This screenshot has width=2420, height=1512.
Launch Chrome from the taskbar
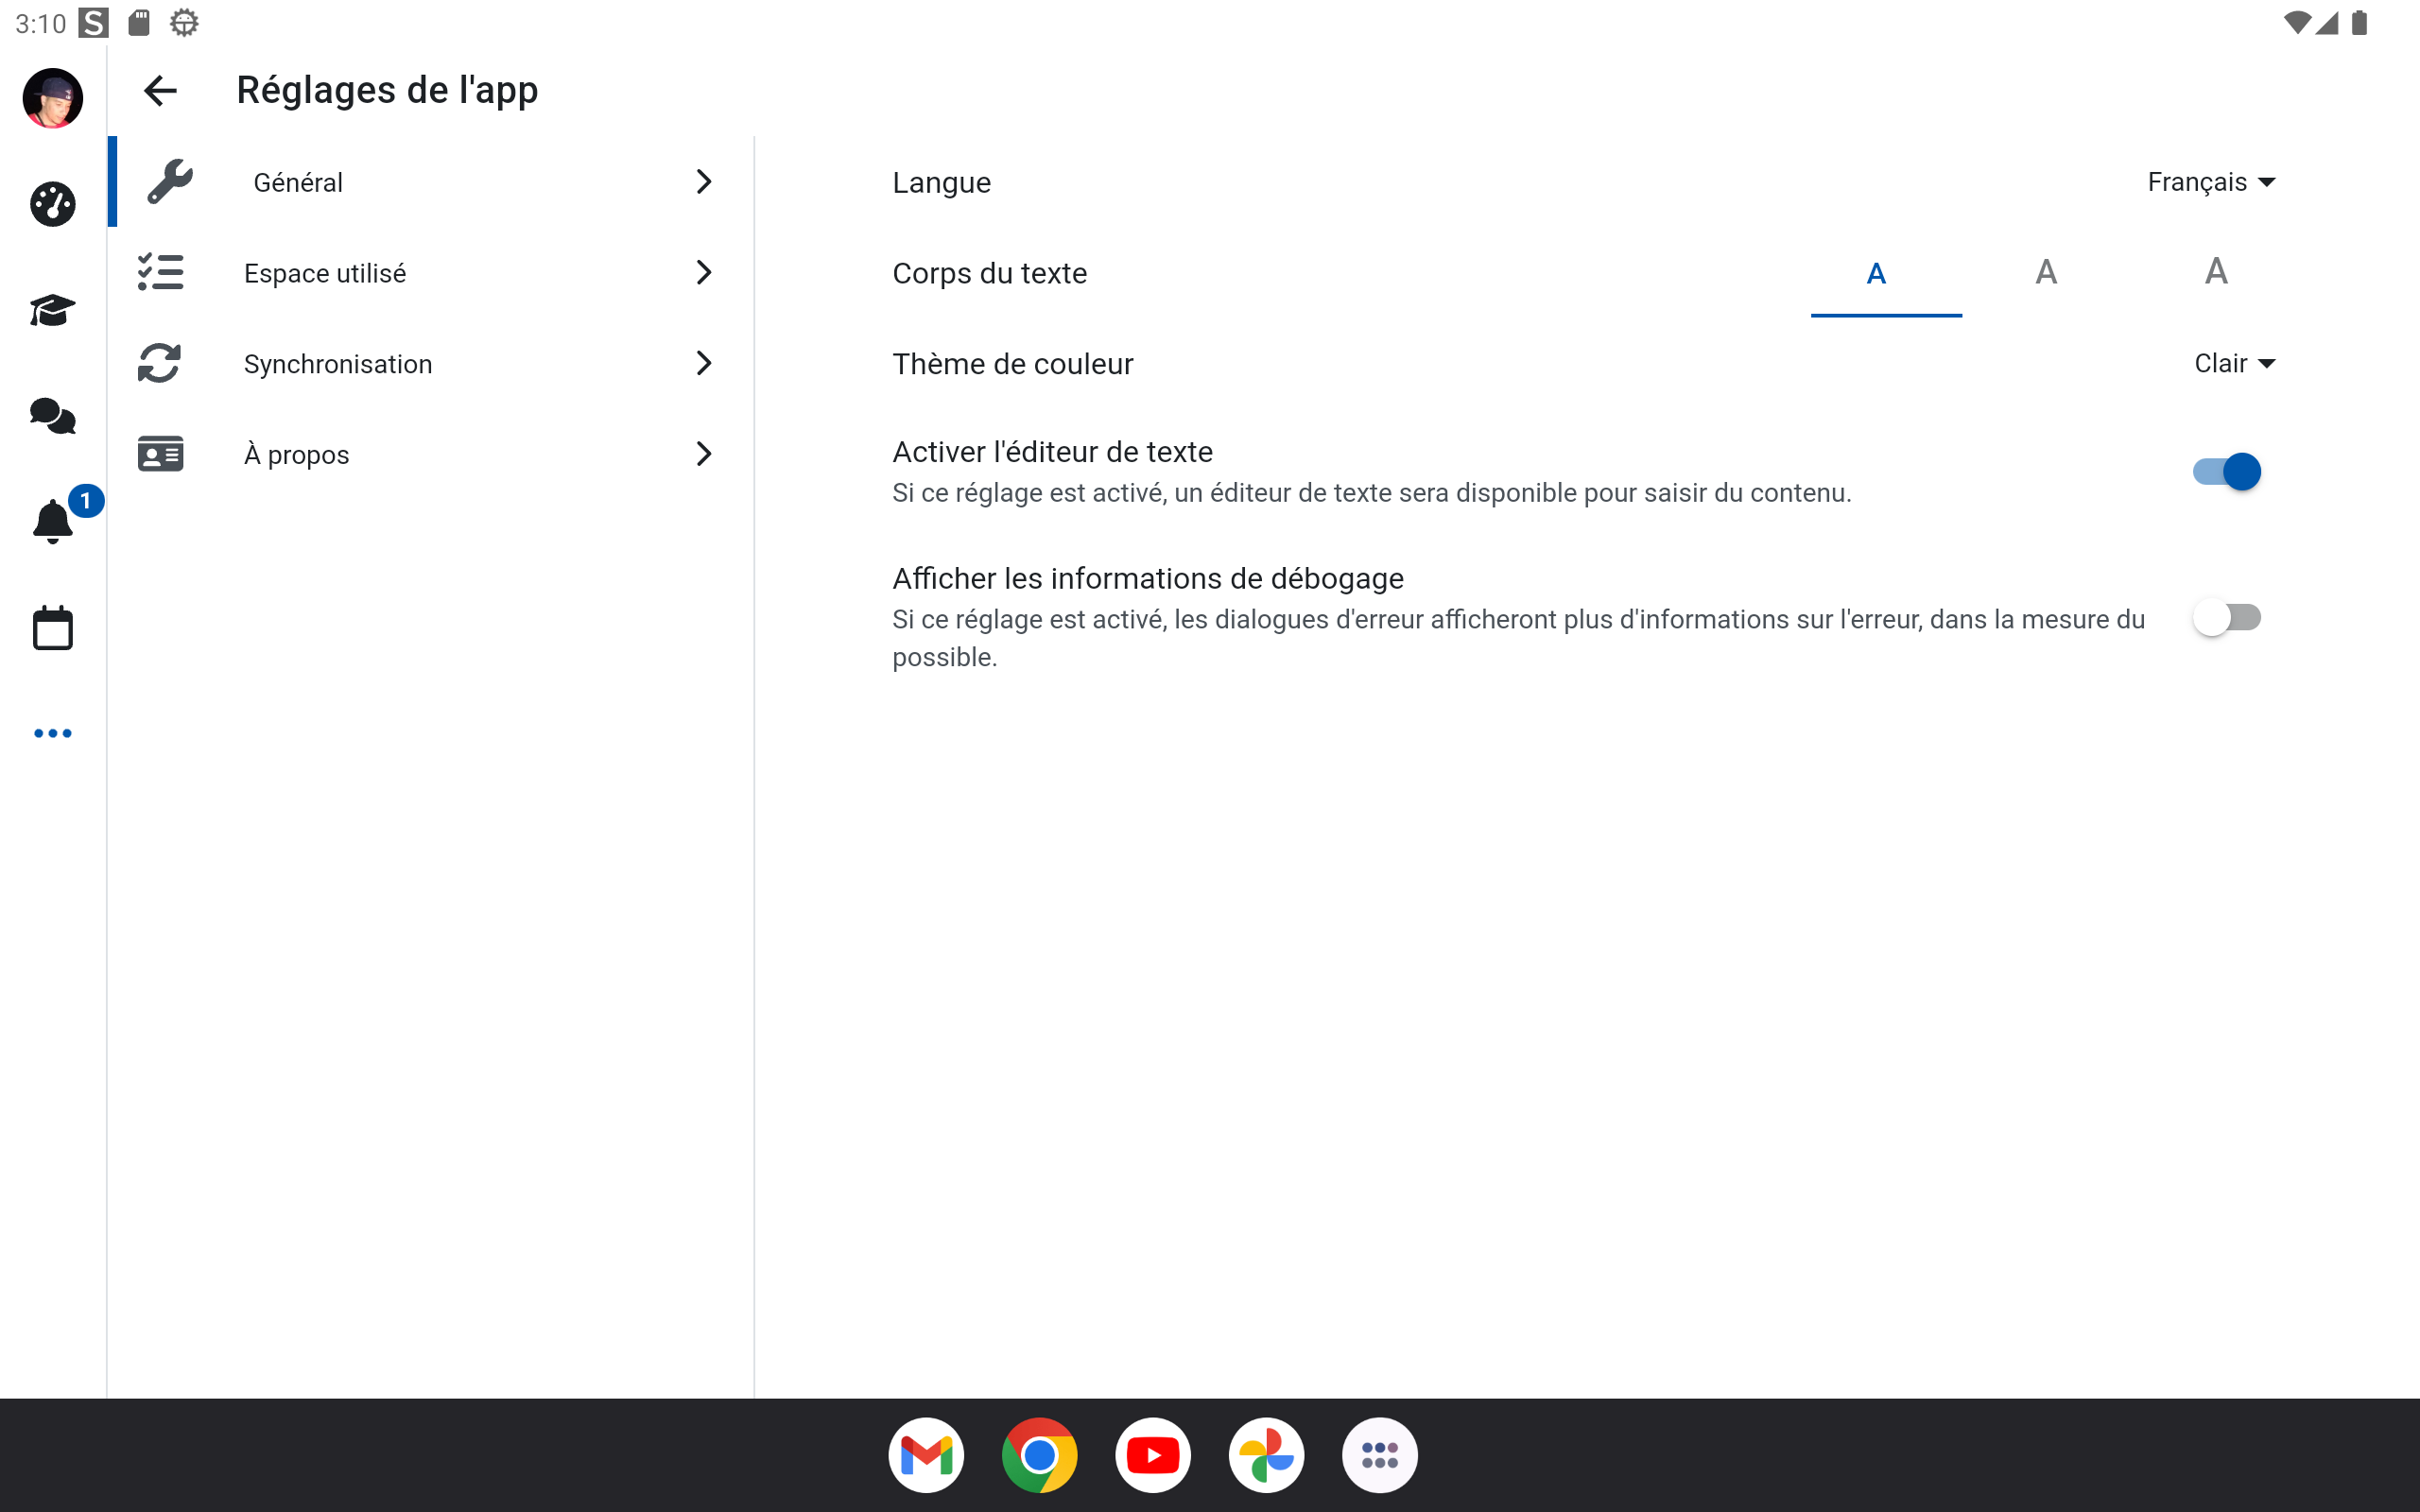(x=1039, y=1455)
